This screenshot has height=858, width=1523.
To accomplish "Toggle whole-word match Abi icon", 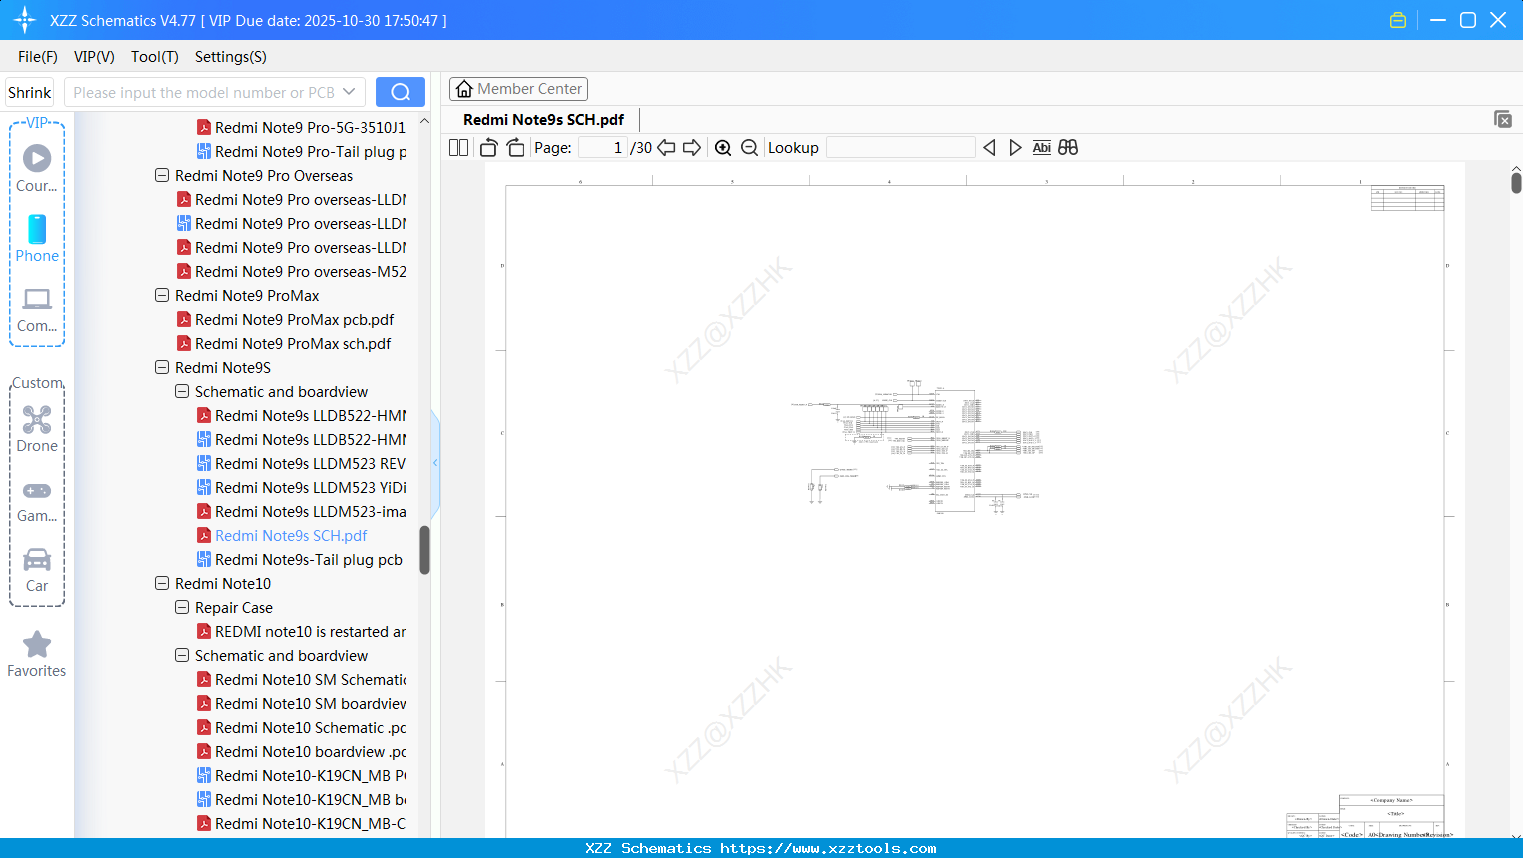I will [x=1041, y=148].
